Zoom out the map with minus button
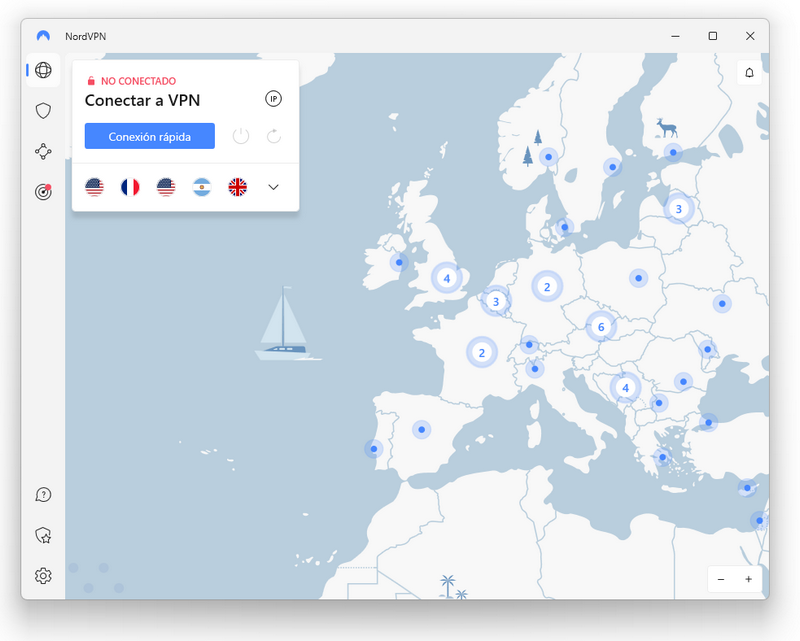The height and width of the screenshot is (641, 800). (721, 579)
